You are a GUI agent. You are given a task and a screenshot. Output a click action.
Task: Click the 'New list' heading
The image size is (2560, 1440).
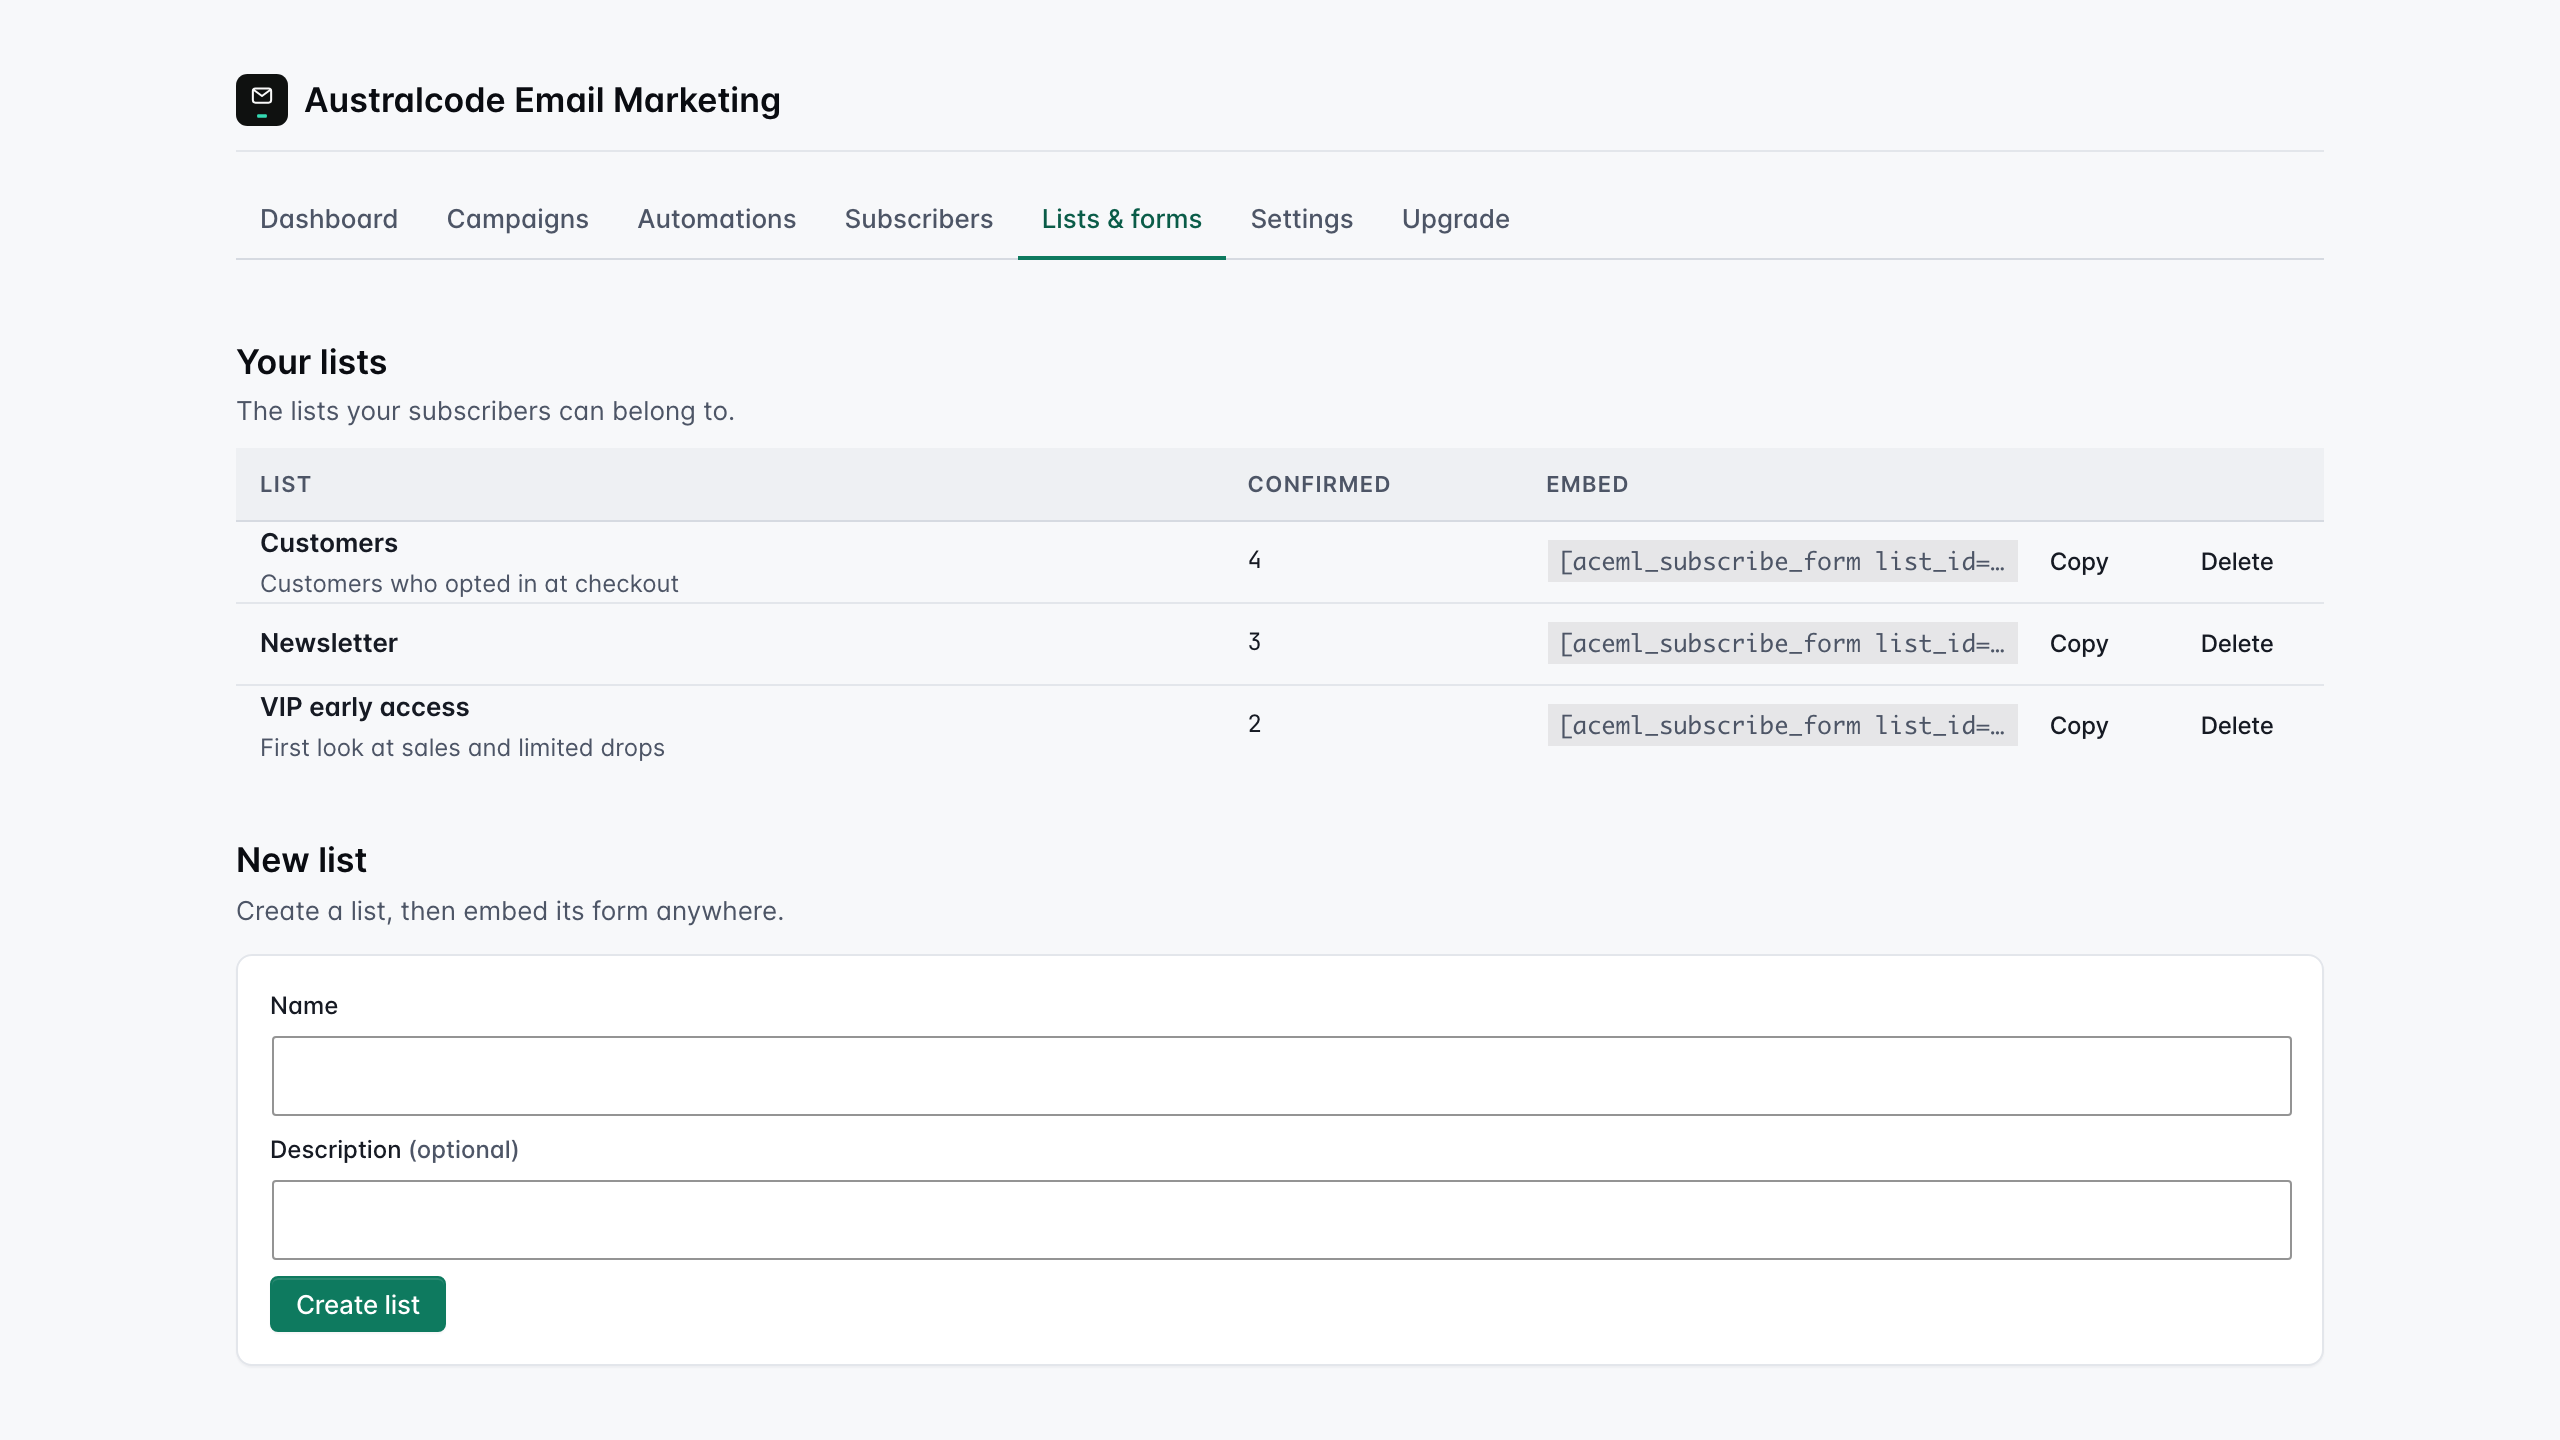pos(301,860)
